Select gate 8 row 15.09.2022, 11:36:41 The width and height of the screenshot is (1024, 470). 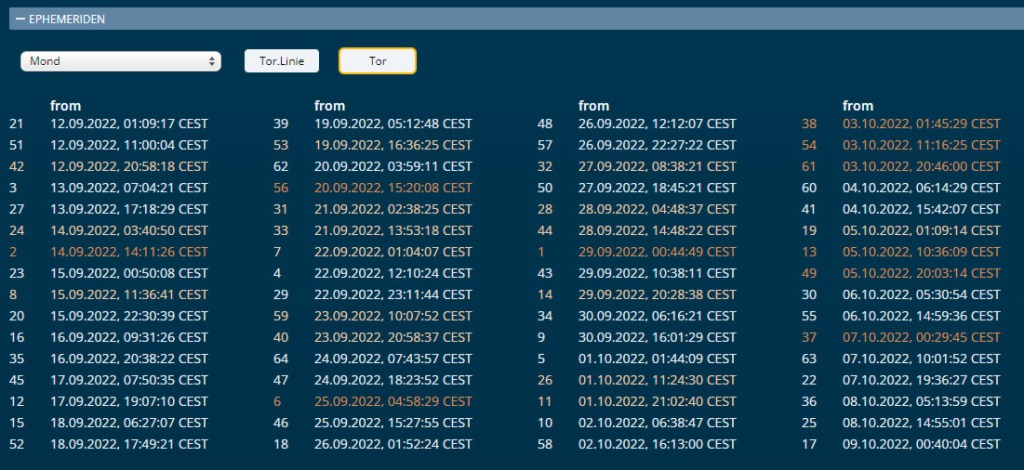click(x=127, y=294)
